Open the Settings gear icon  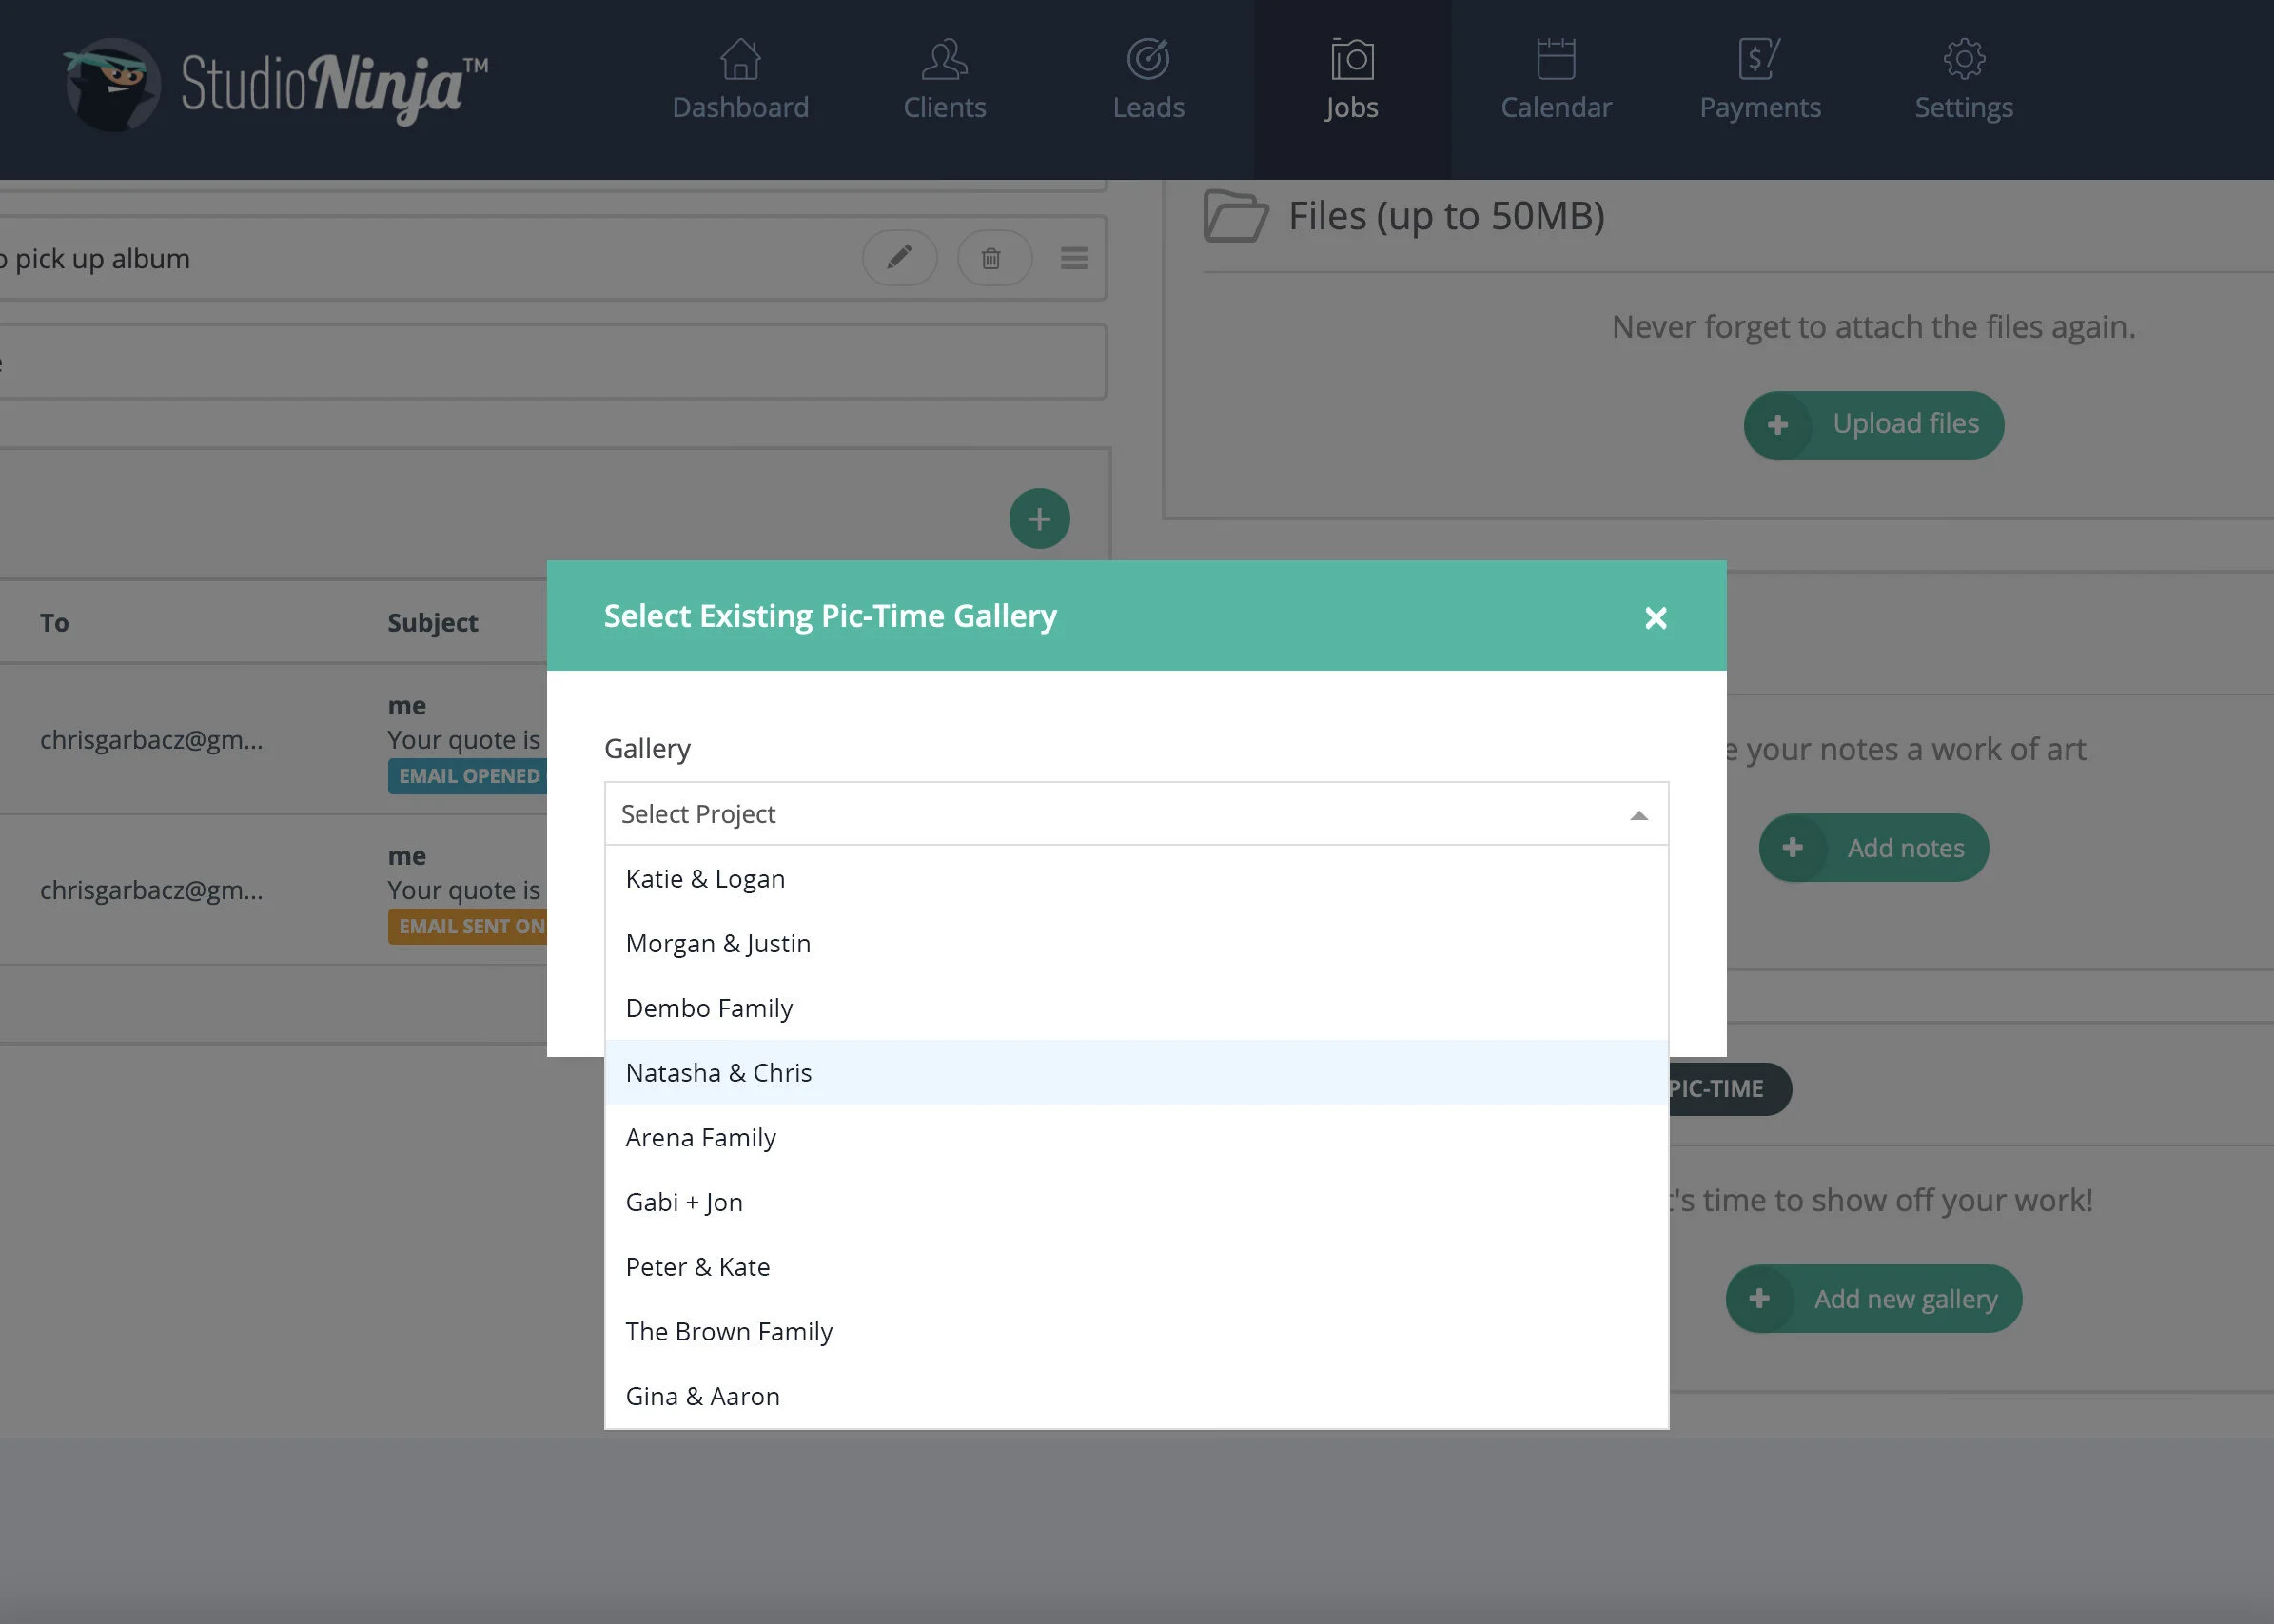[x=1962, y=60]
